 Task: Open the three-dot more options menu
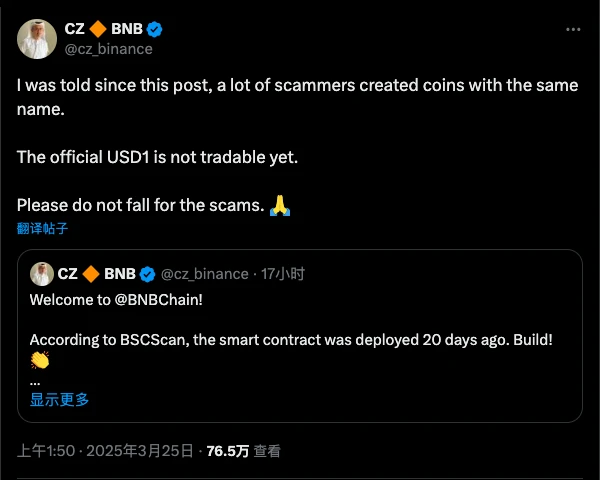click(x=573, y=29)
